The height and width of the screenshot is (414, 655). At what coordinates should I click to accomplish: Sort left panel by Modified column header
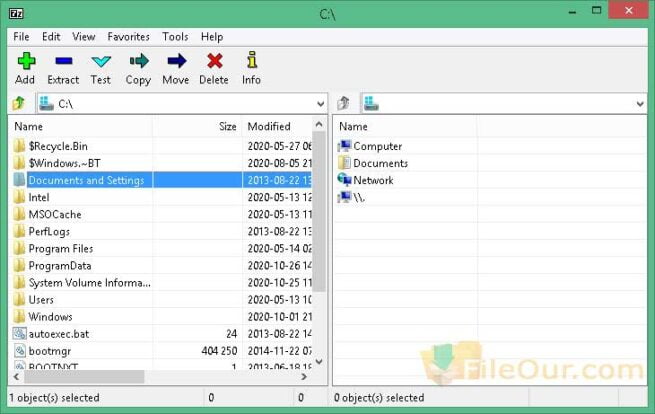tap(277, 126)
